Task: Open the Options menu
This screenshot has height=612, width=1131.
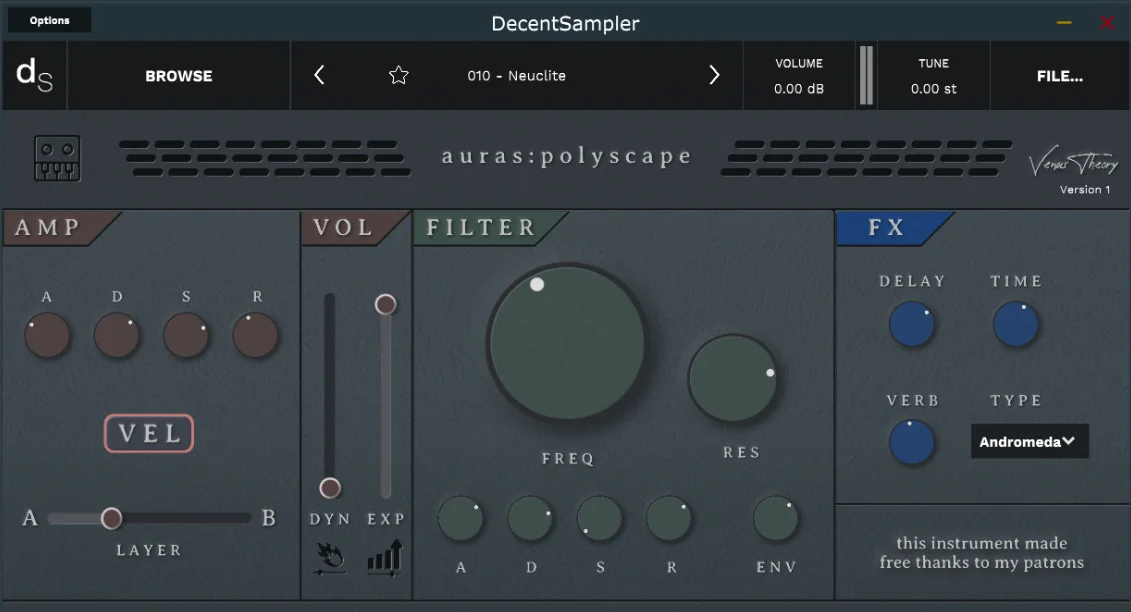Action: pyautogui.click(x=50, y=20)
